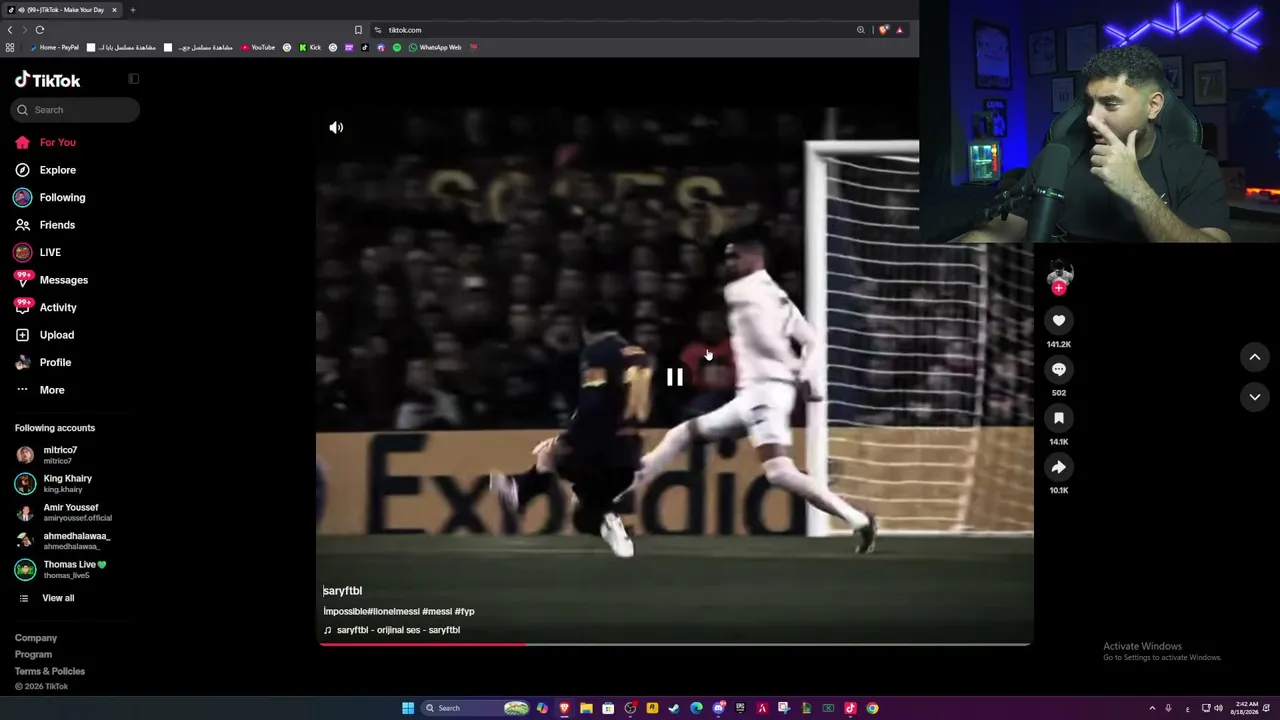Bookmark this page in address bar
This screenshot has width=1280, height=720.
(x=358, y=30)
